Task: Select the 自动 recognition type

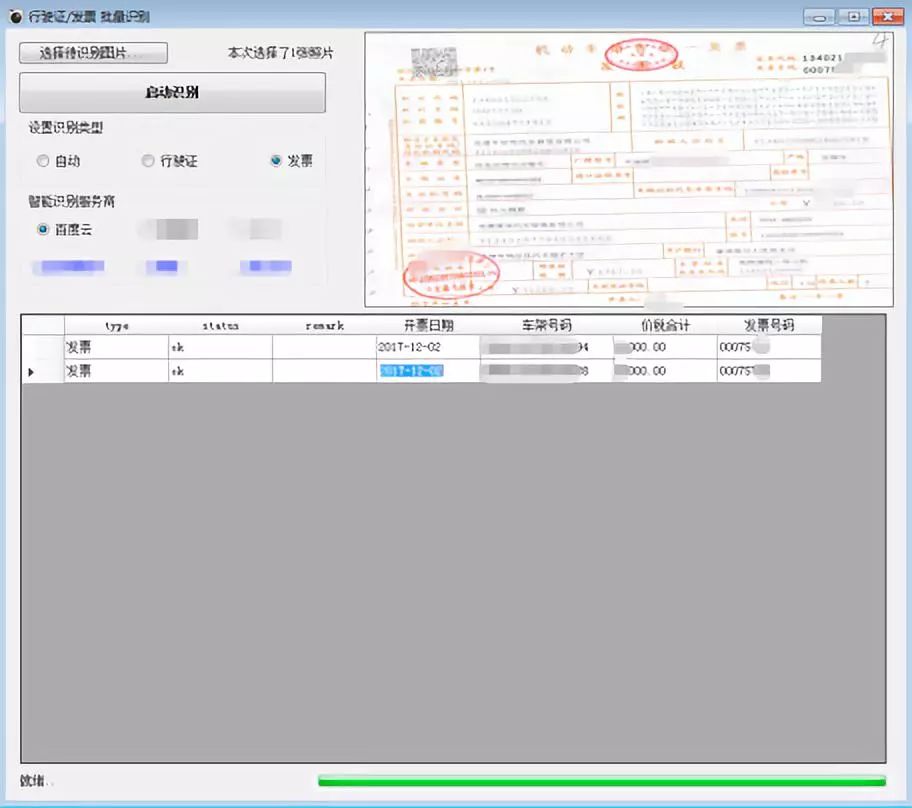Action: click(x=43, y=161)
